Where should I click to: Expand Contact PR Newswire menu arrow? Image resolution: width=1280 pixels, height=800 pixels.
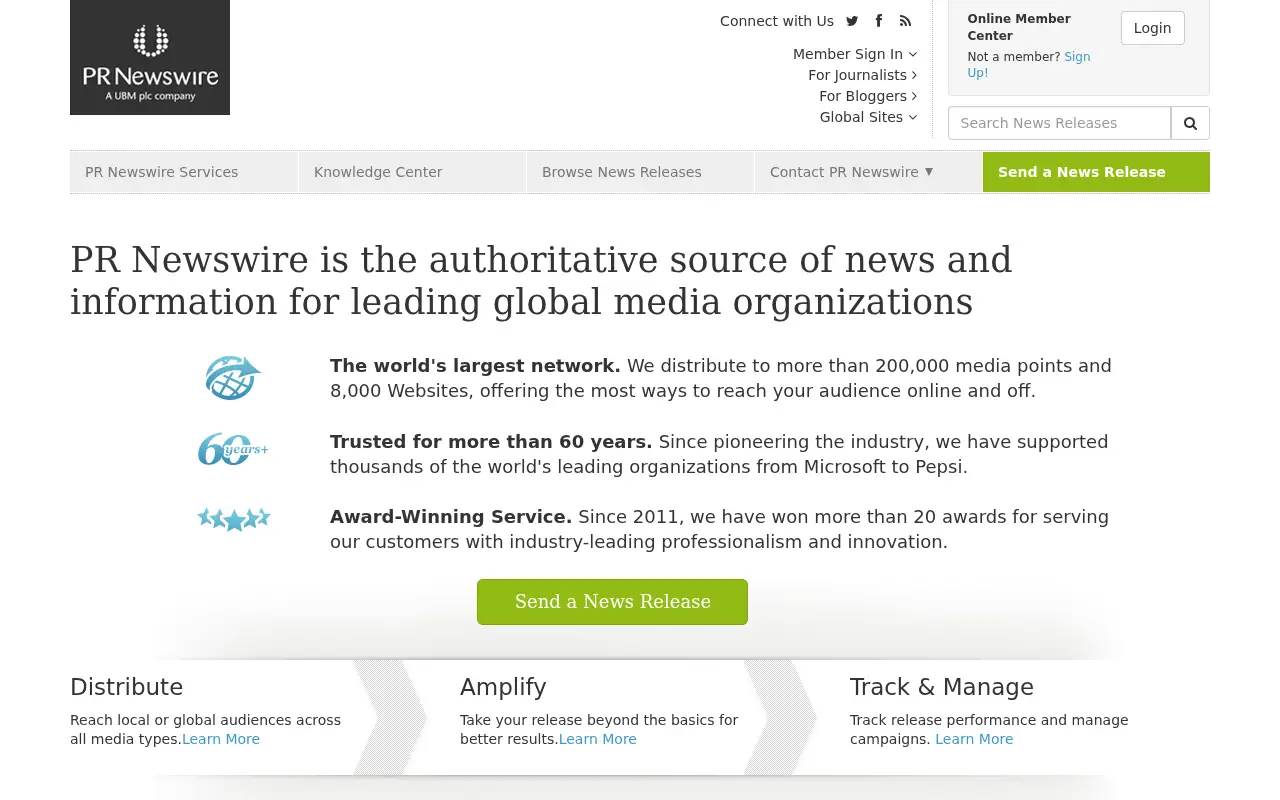(929, 171)
